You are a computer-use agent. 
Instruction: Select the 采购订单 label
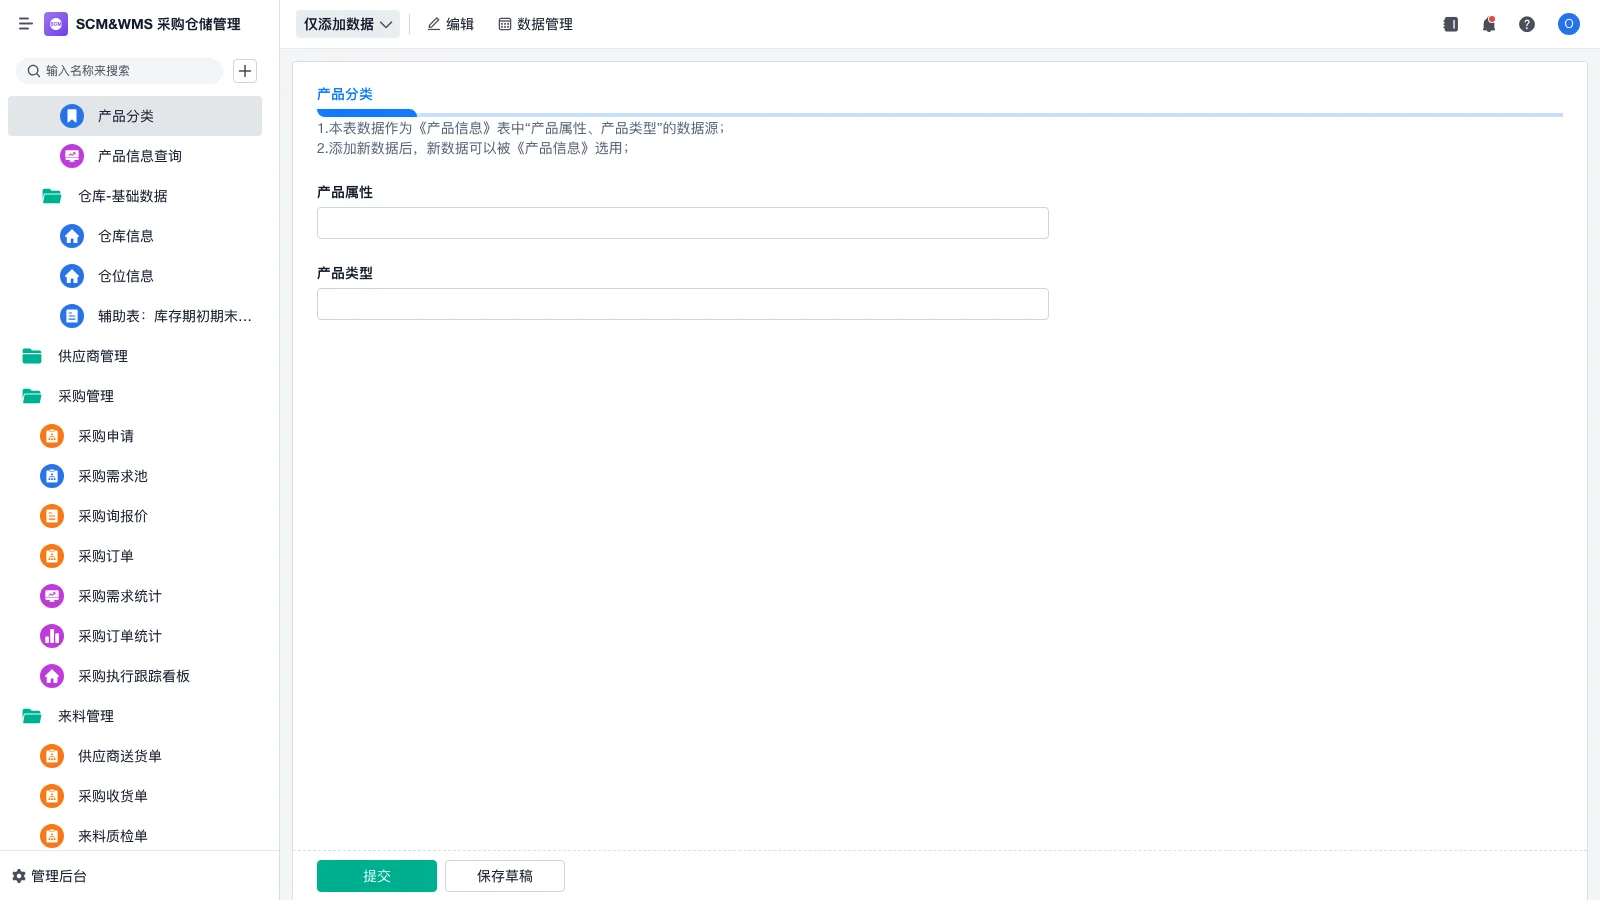(x=106, y=556)
